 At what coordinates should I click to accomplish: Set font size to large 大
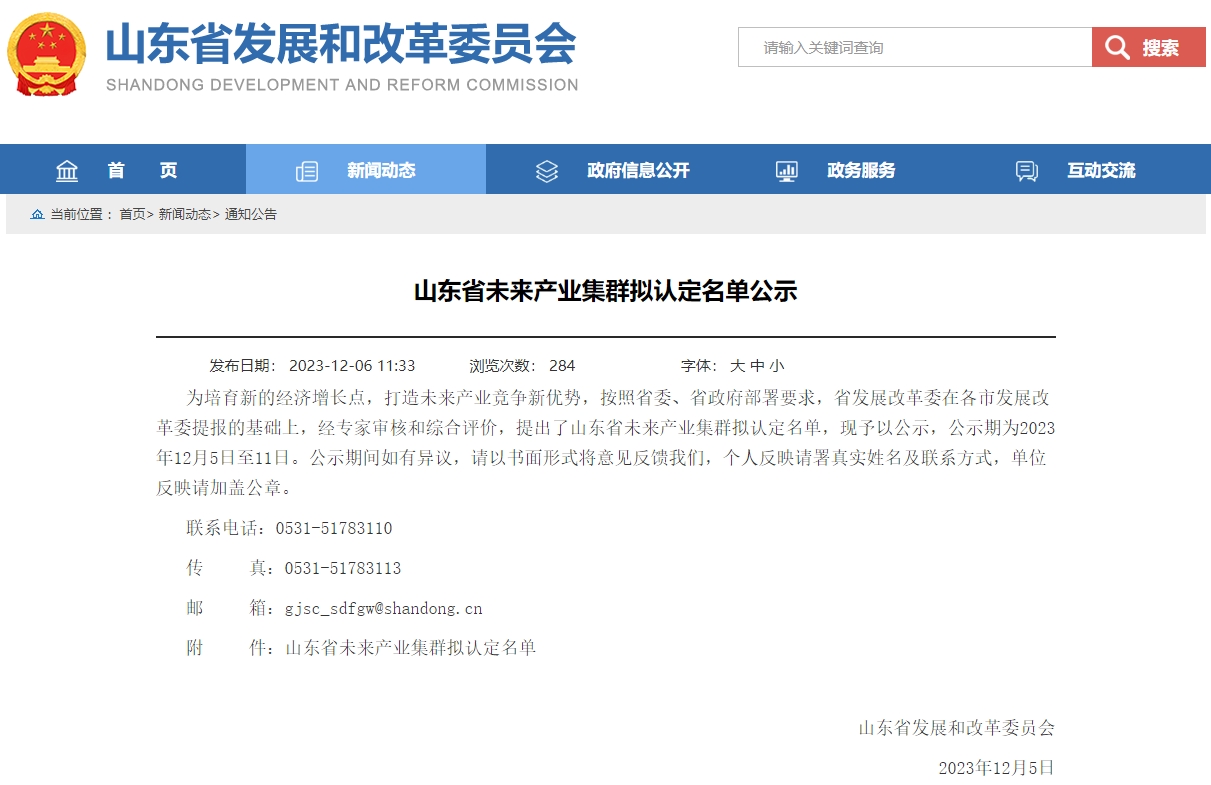point(737,366)
